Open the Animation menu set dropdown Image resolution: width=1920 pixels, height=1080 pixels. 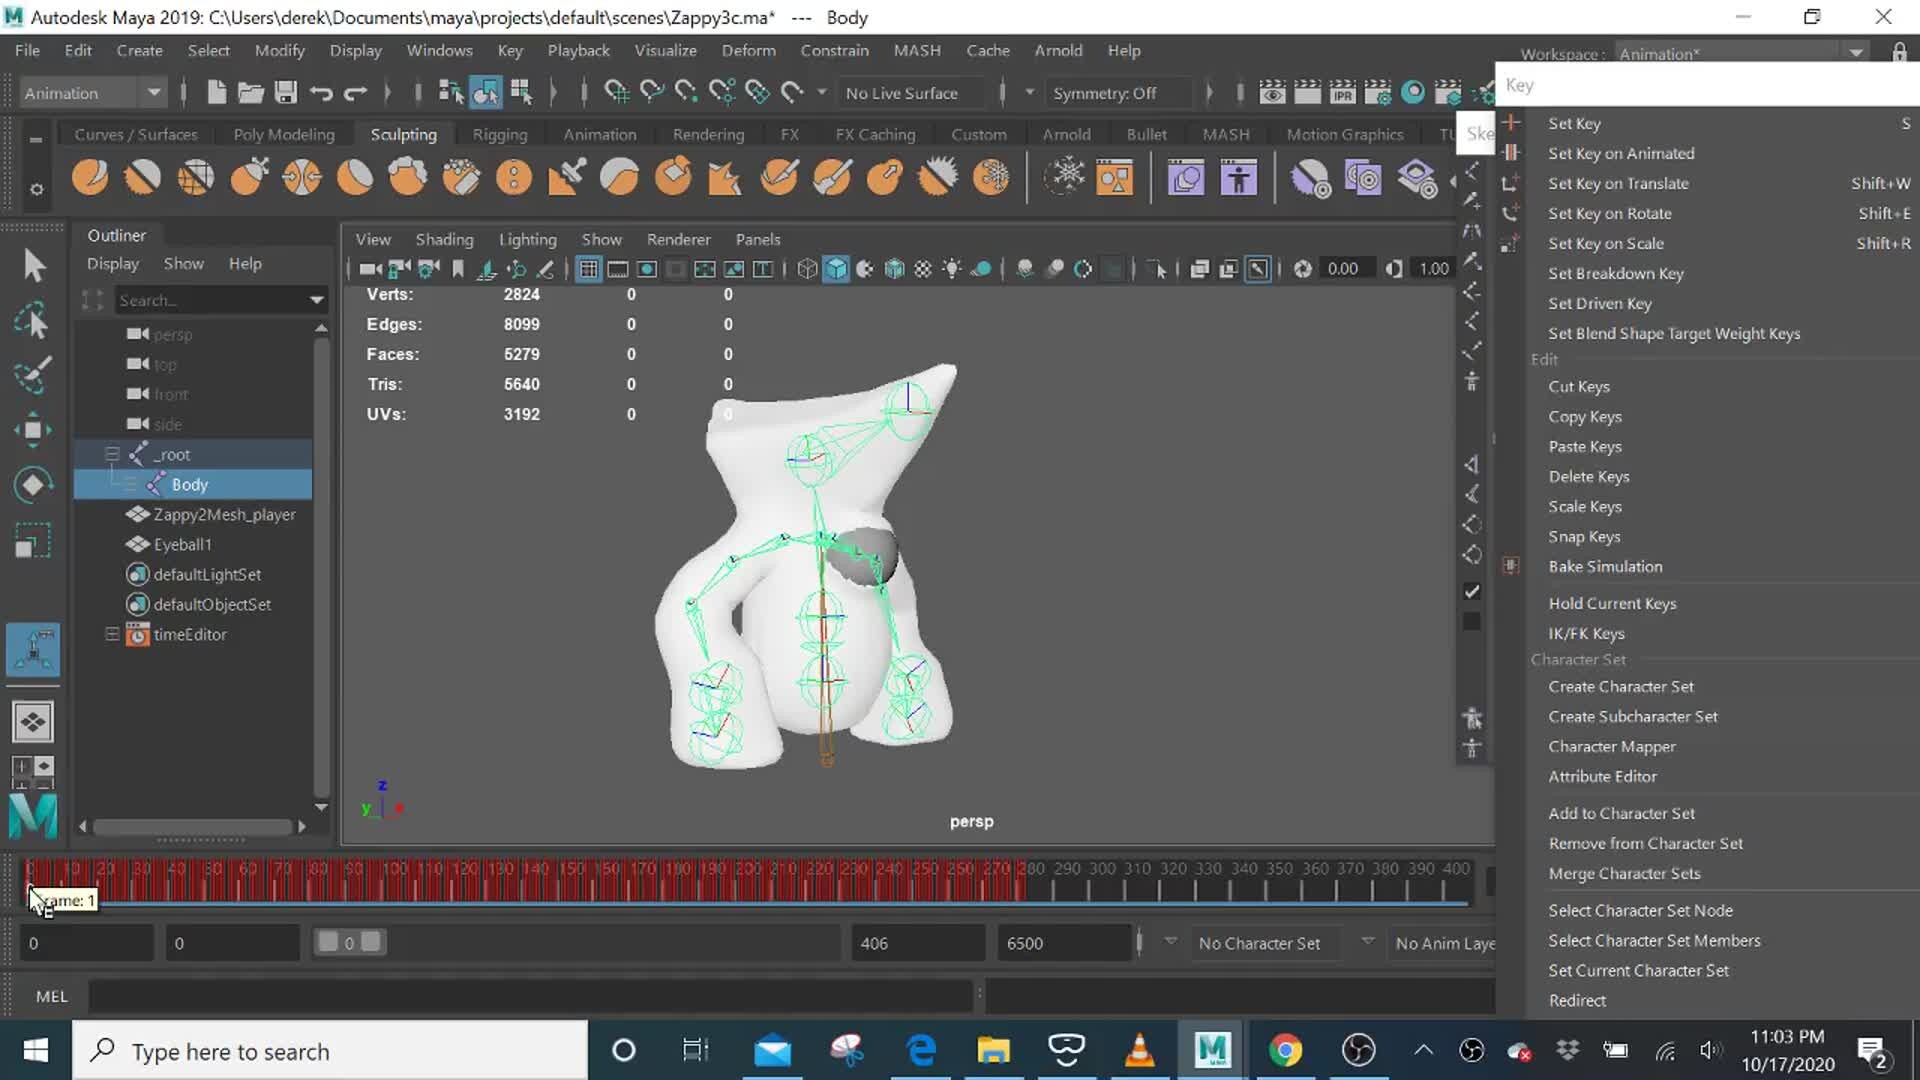coord(92,92)
